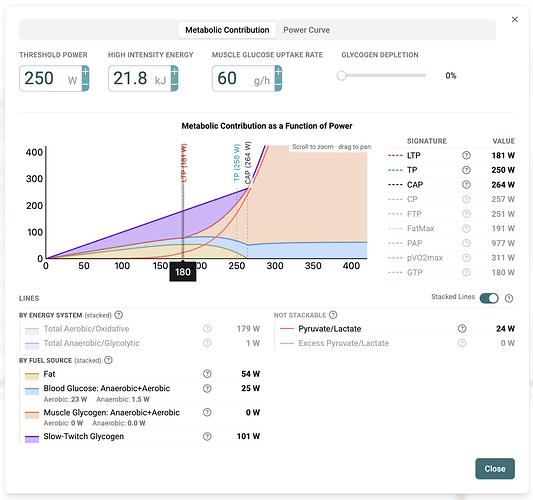Screen dimensions: 533x500
Task: Open help icon for TP signature
Action: (466, 170)
